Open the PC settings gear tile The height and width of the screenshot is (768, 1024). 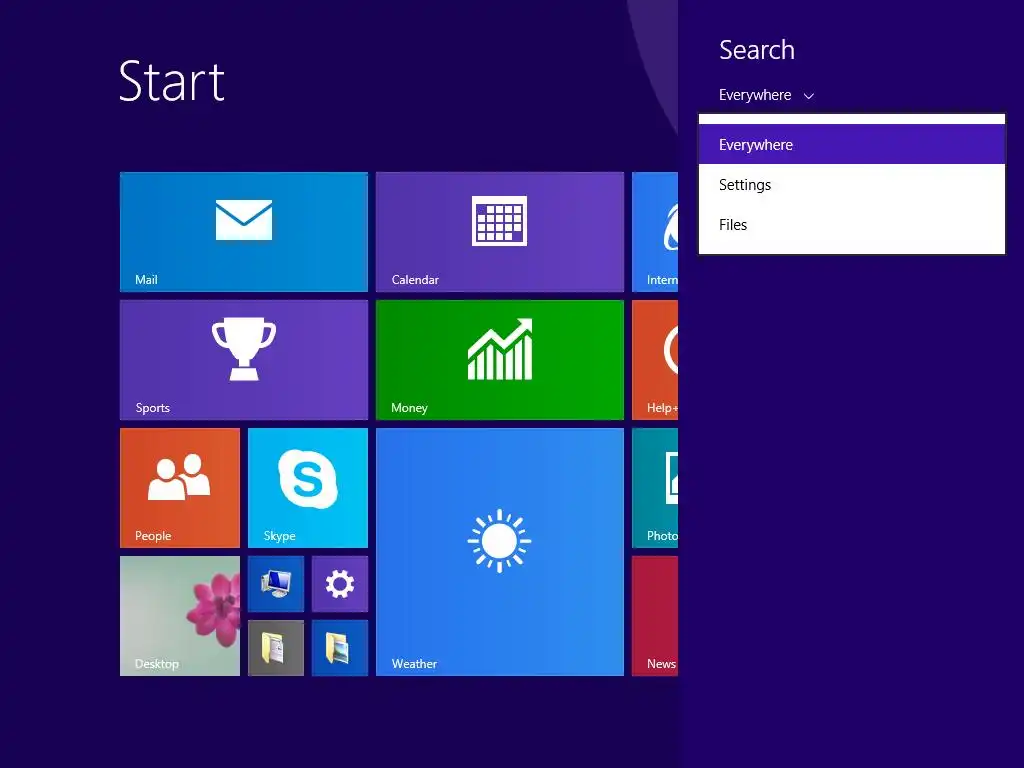coord(340,584)
